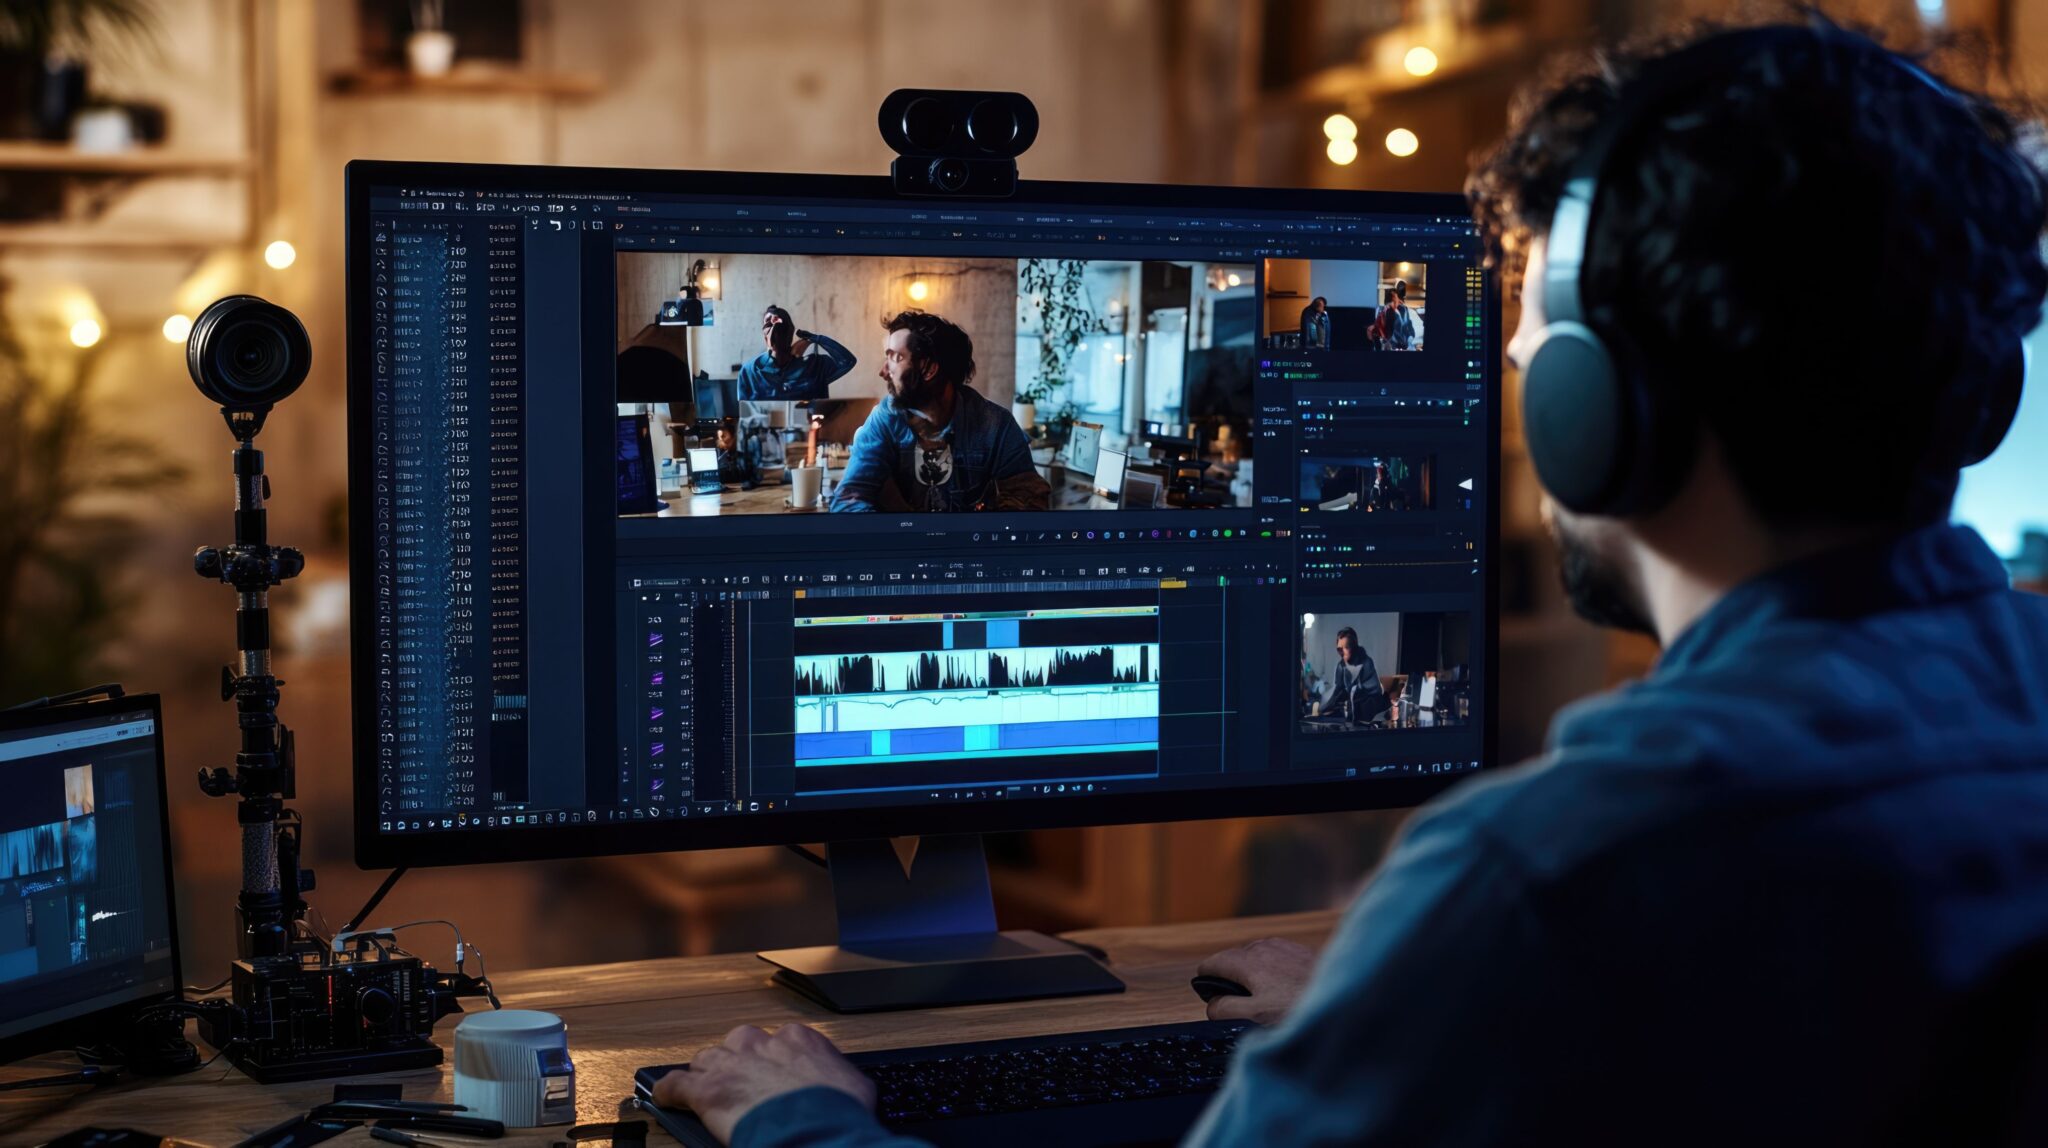Click the orange icon at the start of the preview toolbar
This screenshot has width=2048, height=1148.
click(x=619, y=227)
